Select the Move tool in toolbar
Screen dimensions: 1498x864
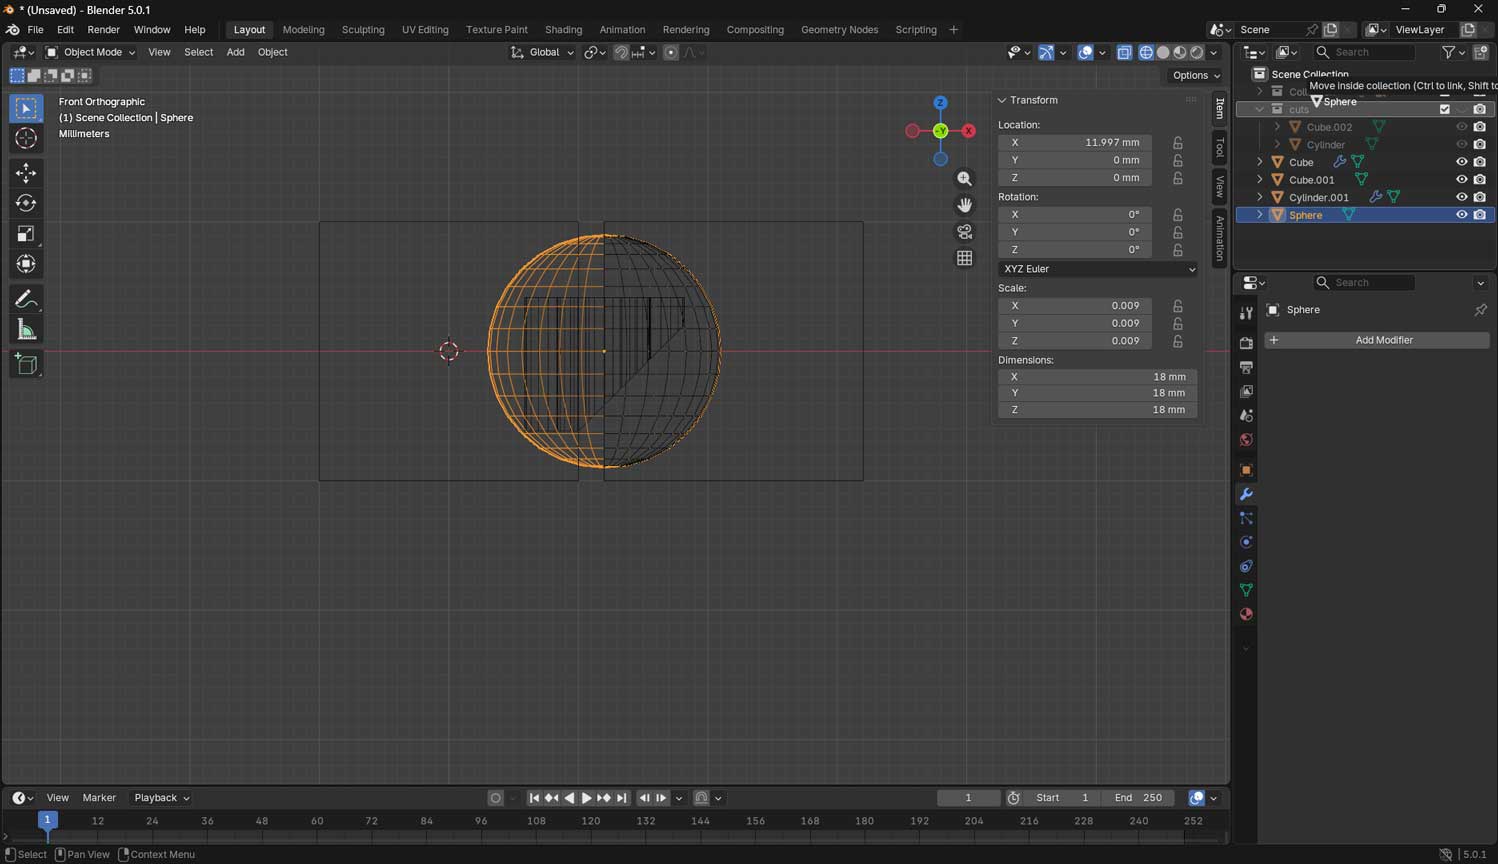pyautogui.click(x=26, y=173)
